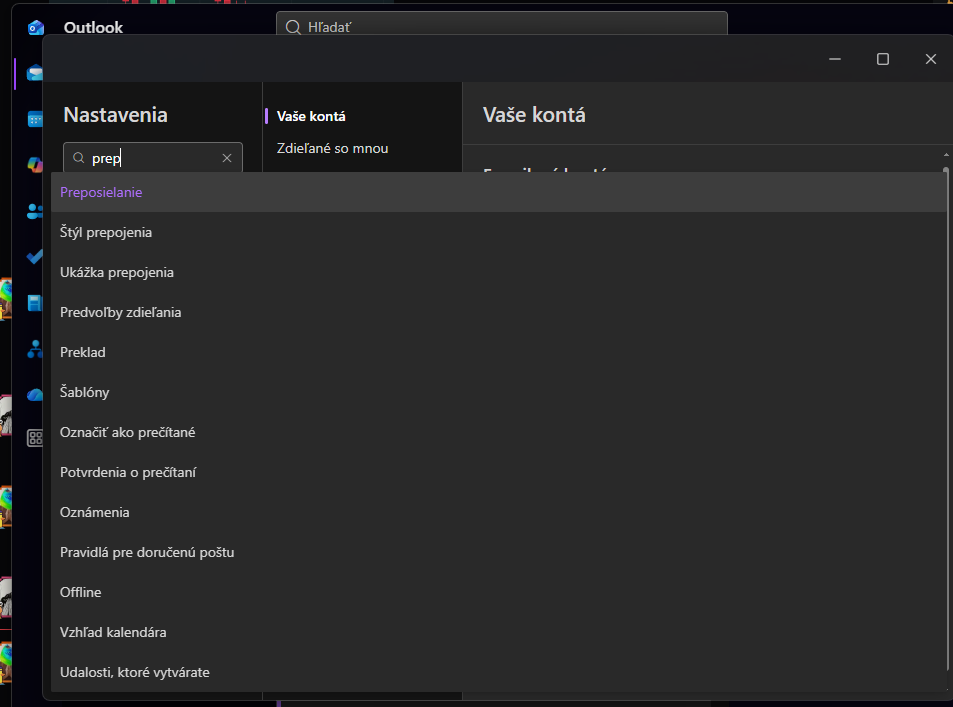
Task: Switch to Zdieľané so mnou tab
Action: 332,148
